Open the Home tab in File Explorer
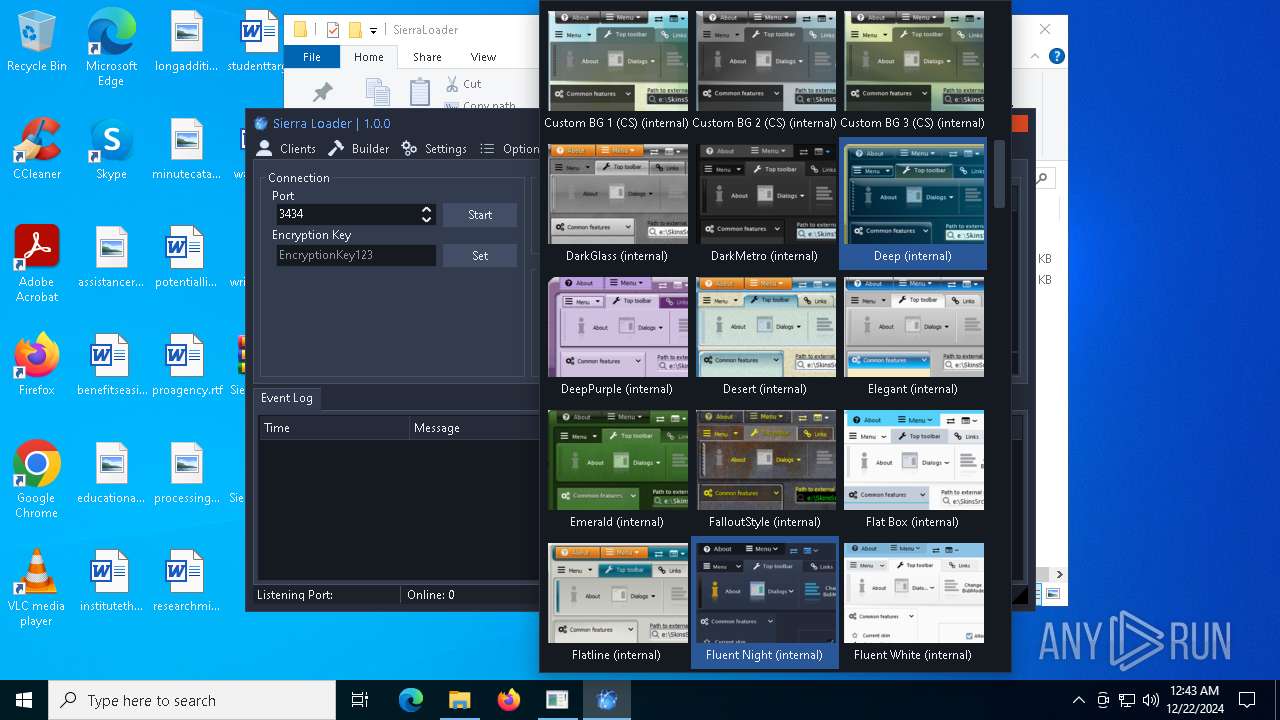 click(x=369, y=57)
